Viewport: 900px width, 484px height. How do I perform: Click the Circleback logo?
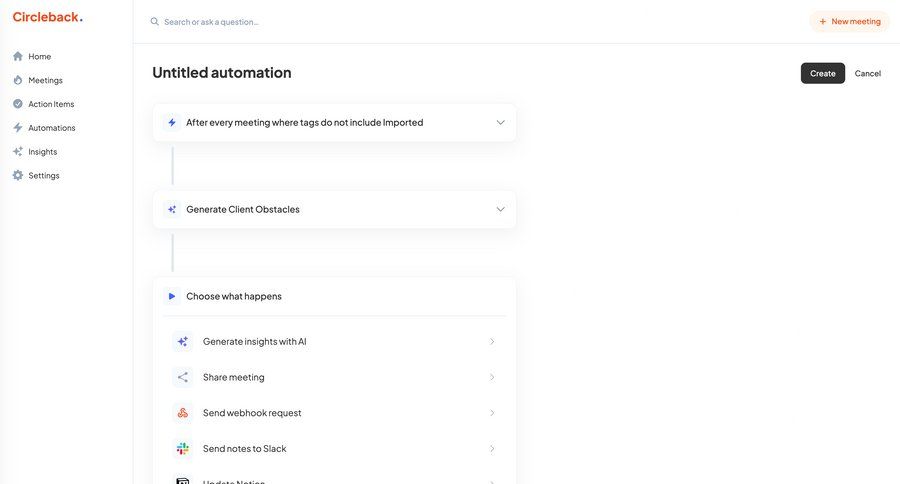47,17
